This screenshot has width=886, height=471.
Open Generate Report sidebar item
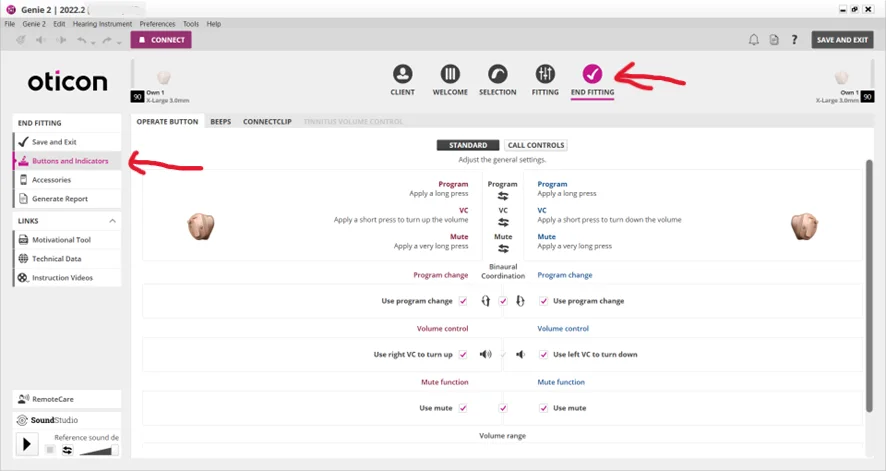point(67,199)
